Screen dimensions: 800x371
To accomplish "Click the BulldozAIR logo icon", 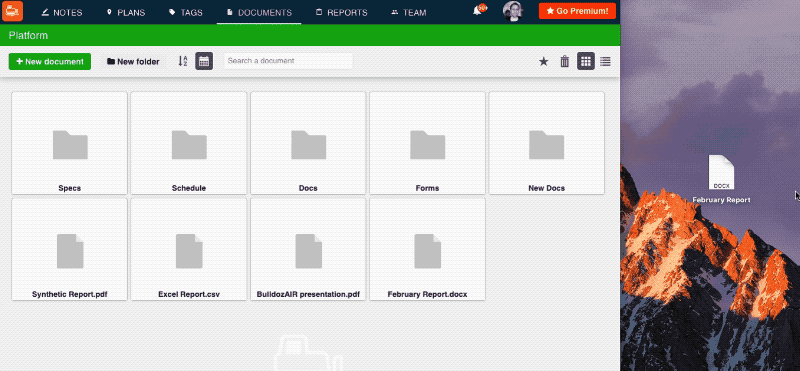I will 12,11.
